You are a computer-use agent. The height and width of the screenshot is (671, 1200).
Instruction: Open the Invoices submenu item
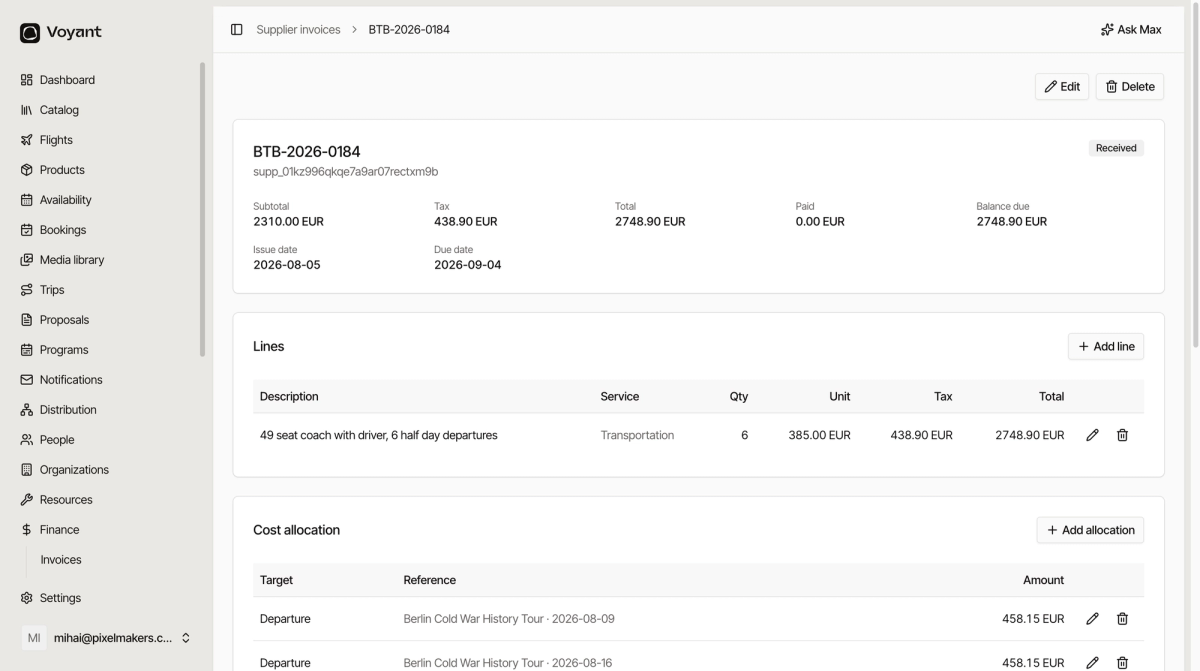click(61, 560)
